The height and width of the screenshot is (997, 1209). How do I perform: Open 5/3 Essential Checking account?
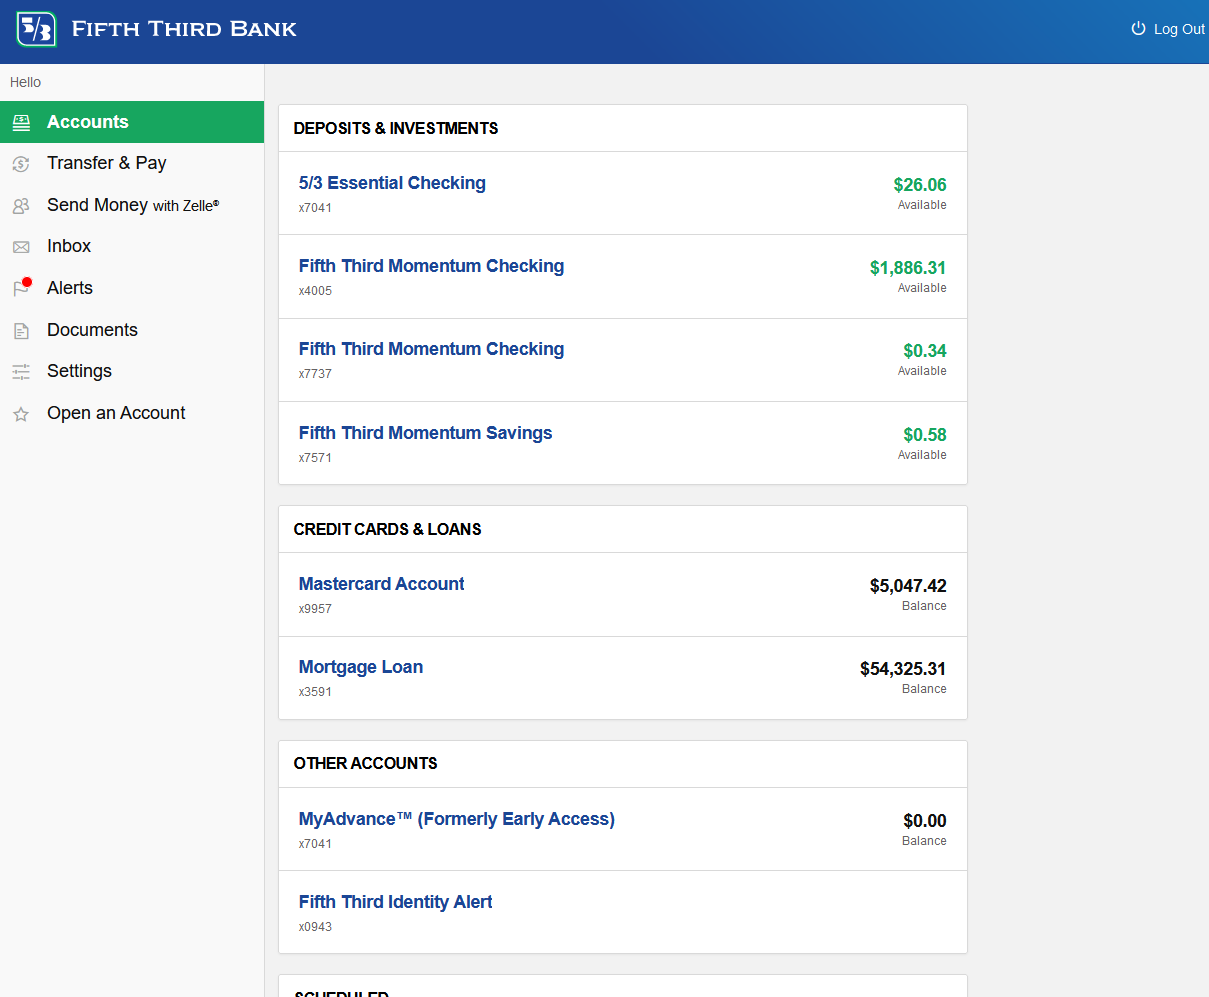point(392,183)
